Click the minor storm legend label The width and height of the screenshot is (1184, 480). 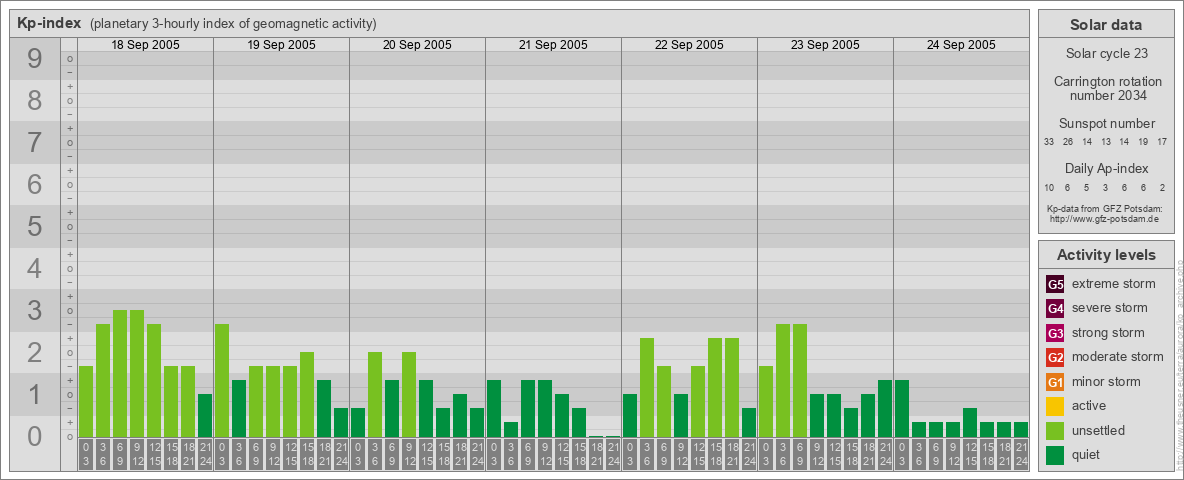(x=1106, y=381)
